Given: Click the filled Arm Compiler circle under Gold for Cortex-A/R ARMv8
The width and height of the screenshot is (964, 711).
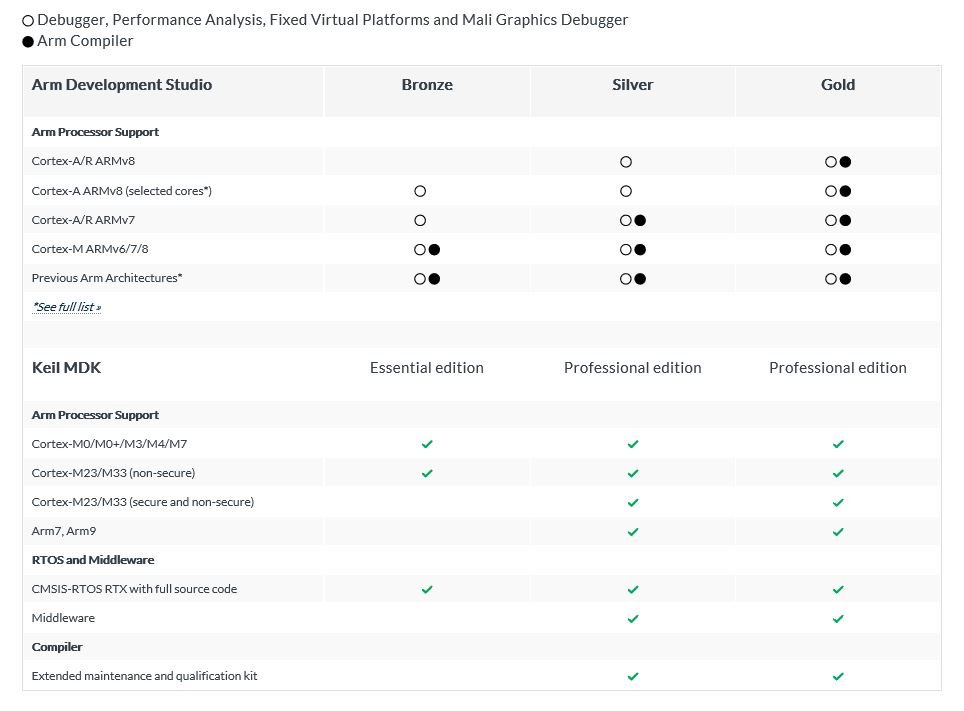Looking at the screenshot, I should (843, 161).
